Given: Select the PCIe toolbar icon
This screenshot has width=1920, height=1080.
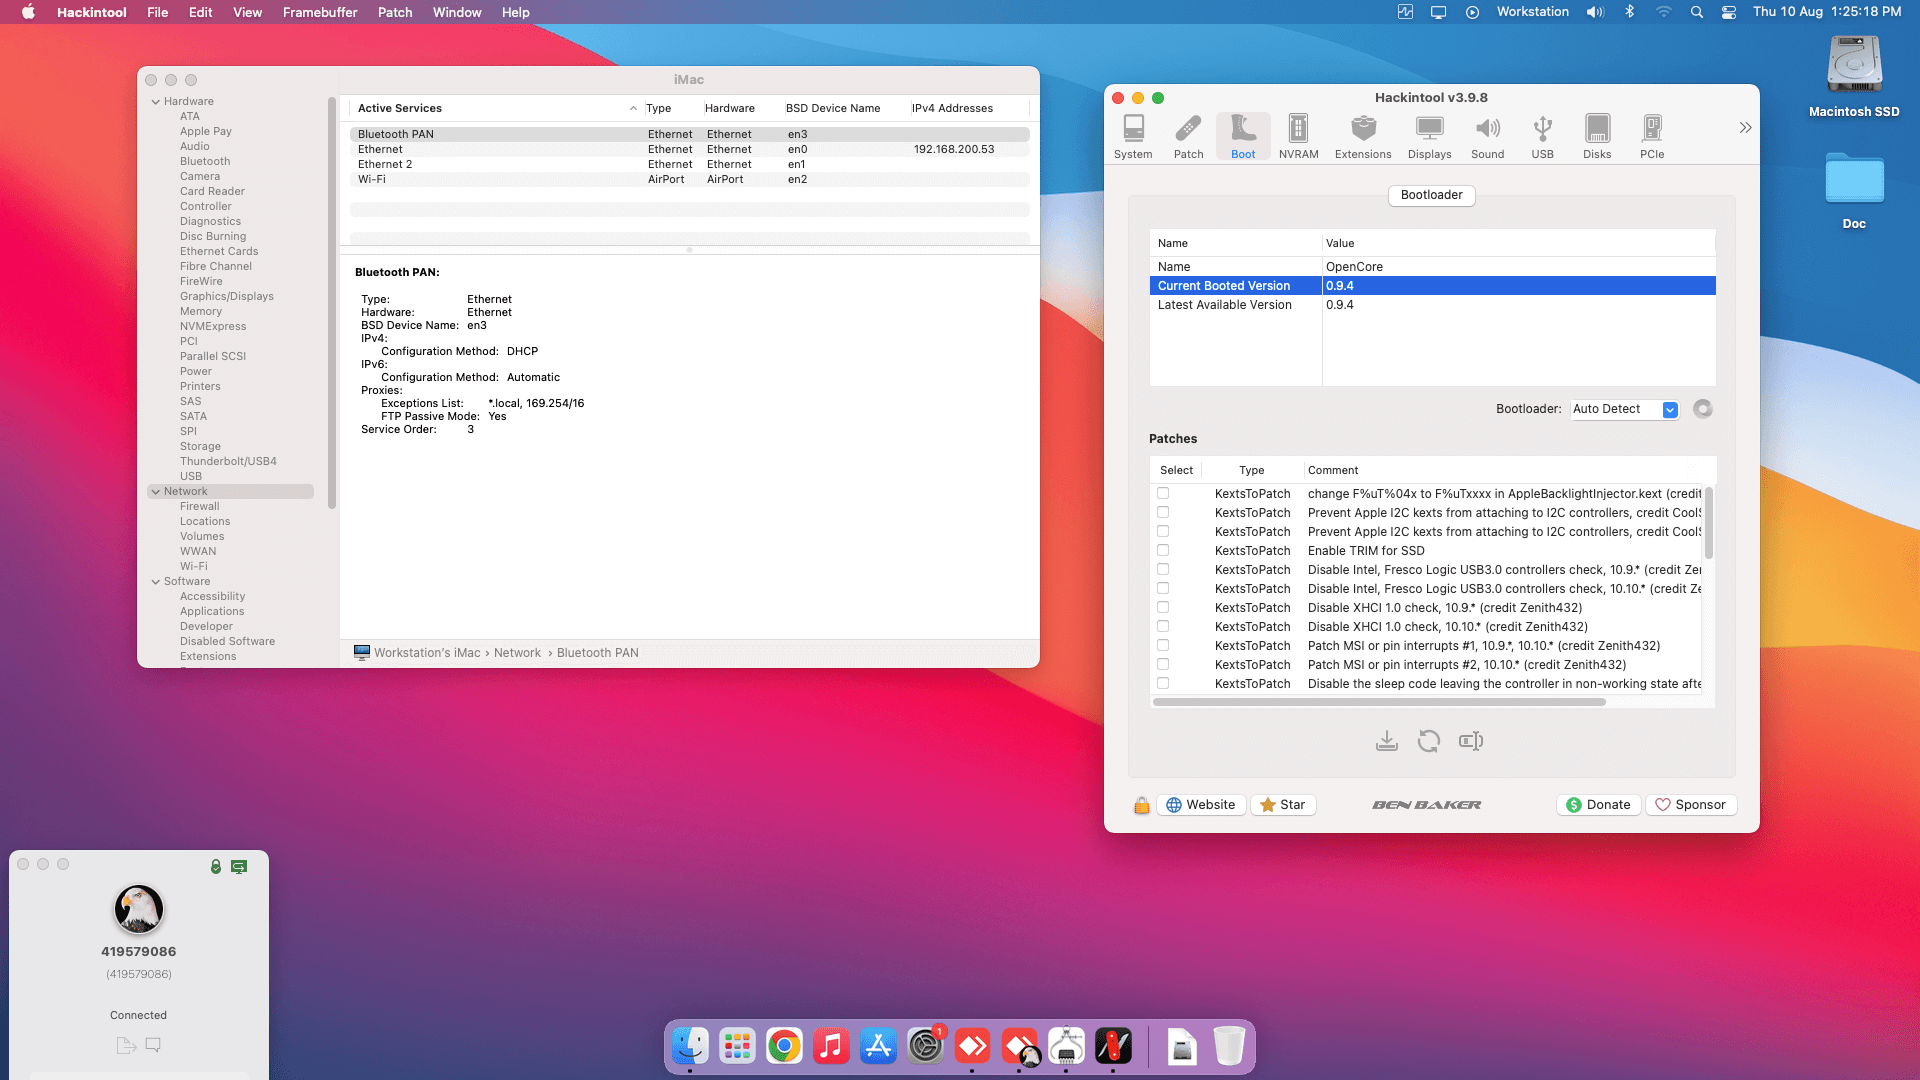Looking at the screenshot, I should click(1652, 136).
